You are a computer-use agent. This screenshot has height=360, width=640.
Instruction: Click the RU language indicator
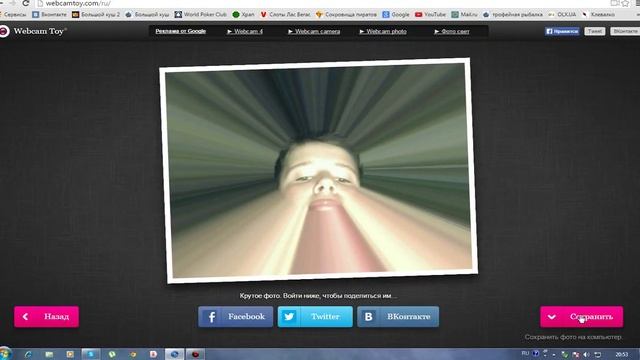[525, 353]
